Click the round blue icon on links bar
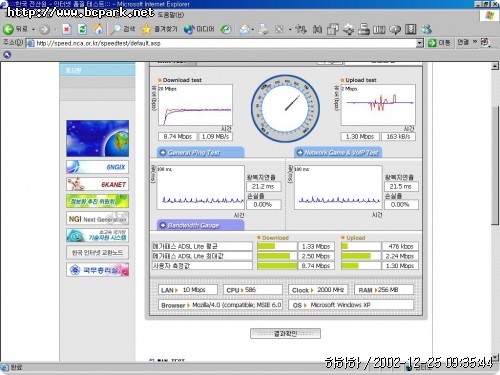The height and width of the screenshot is (375, 500). (7, 54)
